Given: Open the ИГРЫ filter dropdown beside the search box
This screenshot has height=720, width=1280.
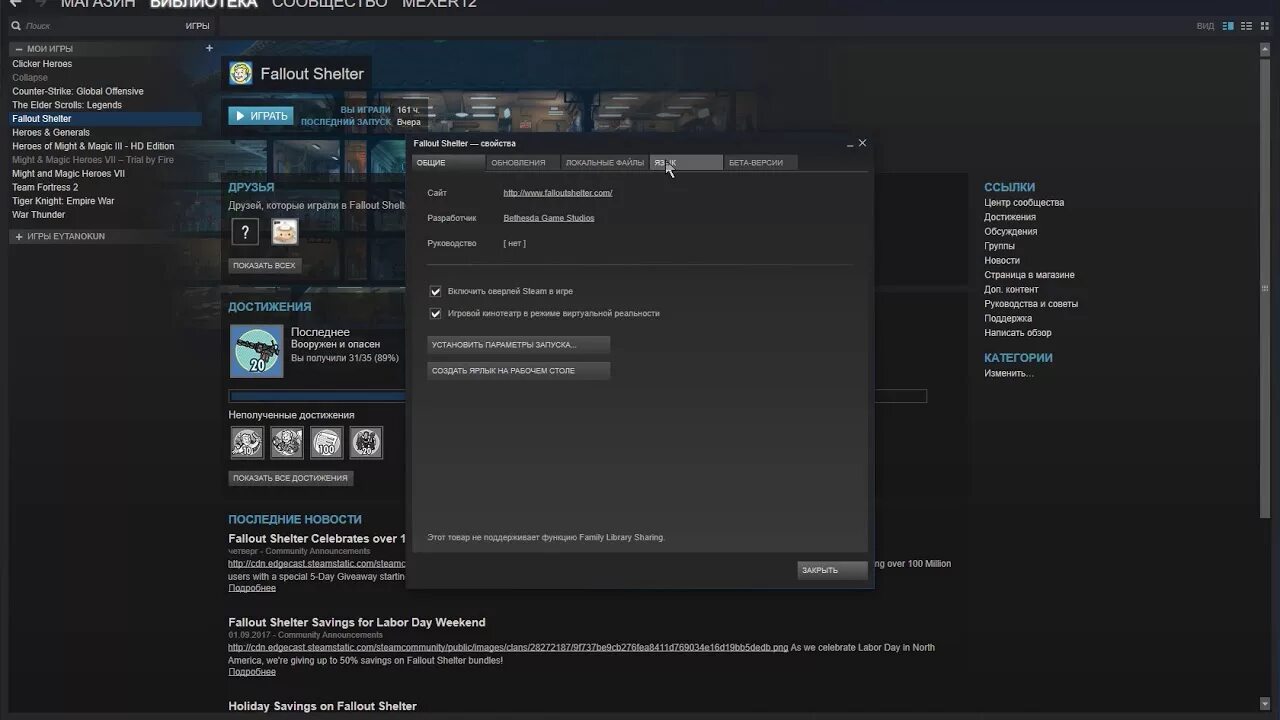Looking at the screenshot, I should coord(197,26).
